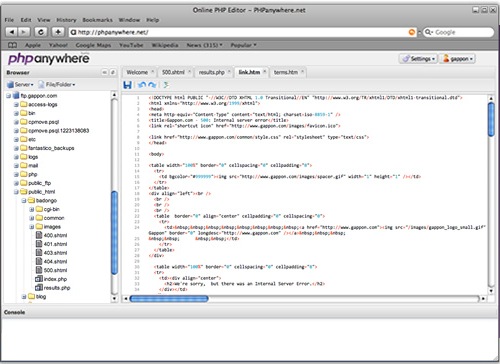The width and height of the screenshot is (500, 364).
Task: Open the History menu
Action: [66, 20]
